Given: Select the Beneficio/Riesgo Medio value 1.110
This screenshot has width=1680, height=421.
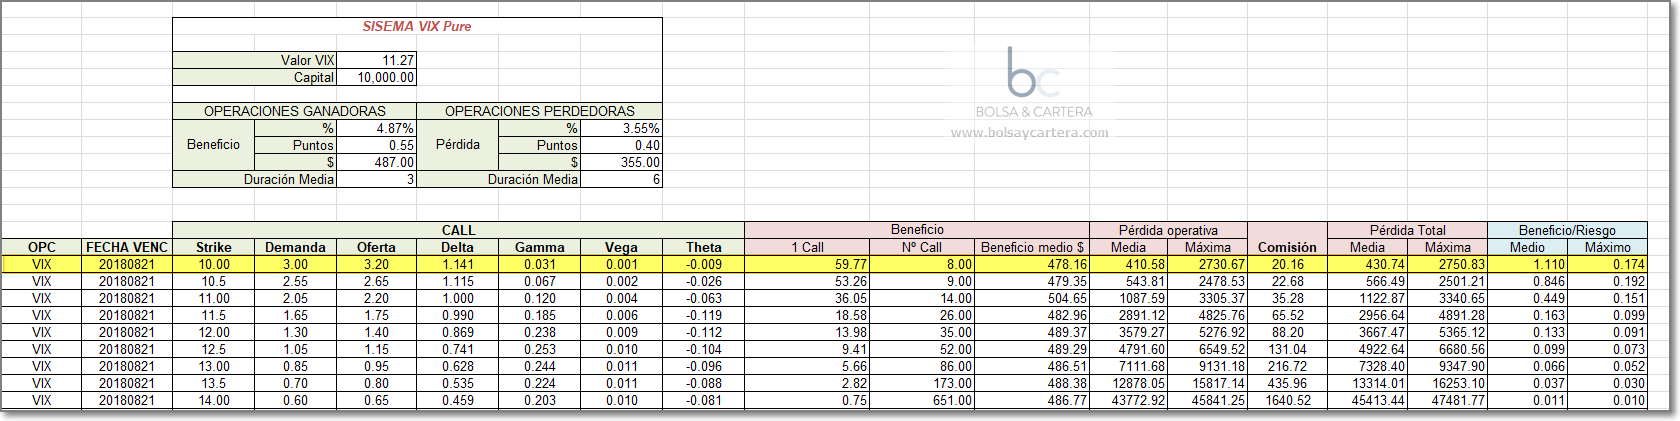Looking at the screenshot, I should tap(1527, 264).
